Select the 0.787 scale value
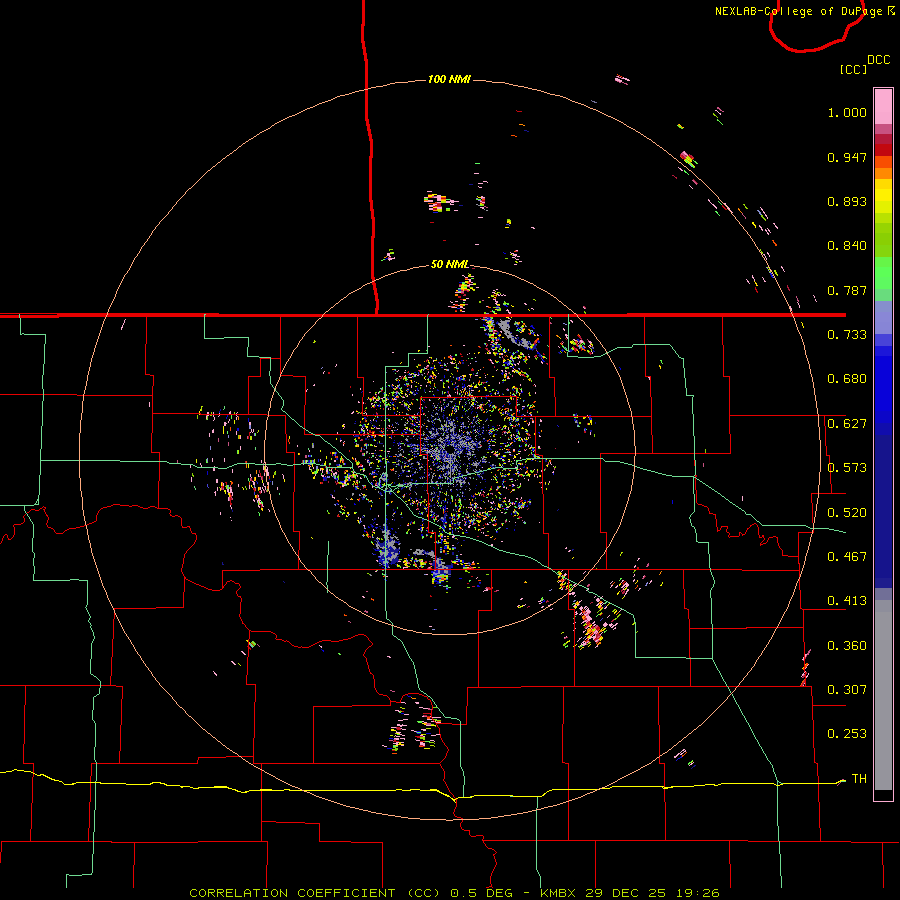900x900 pixels. (x=847, y=290)
